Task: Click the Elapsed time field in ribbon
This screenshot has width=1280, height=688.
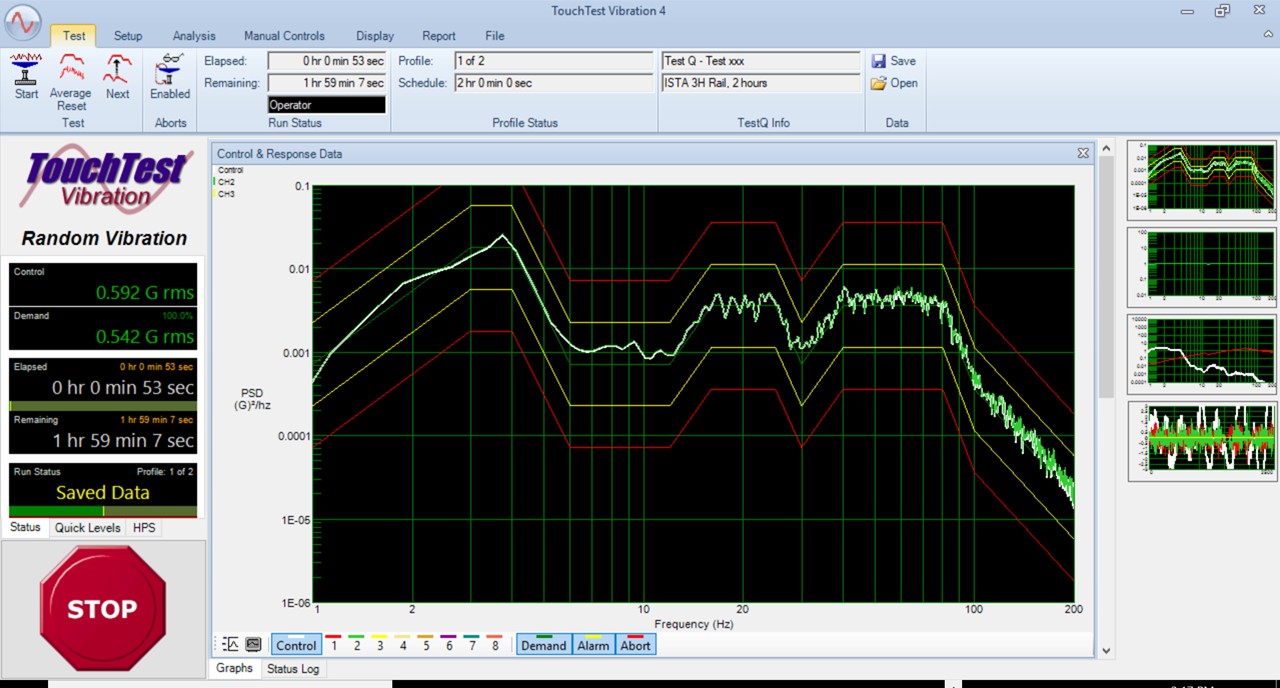Action: coord(327,61)
